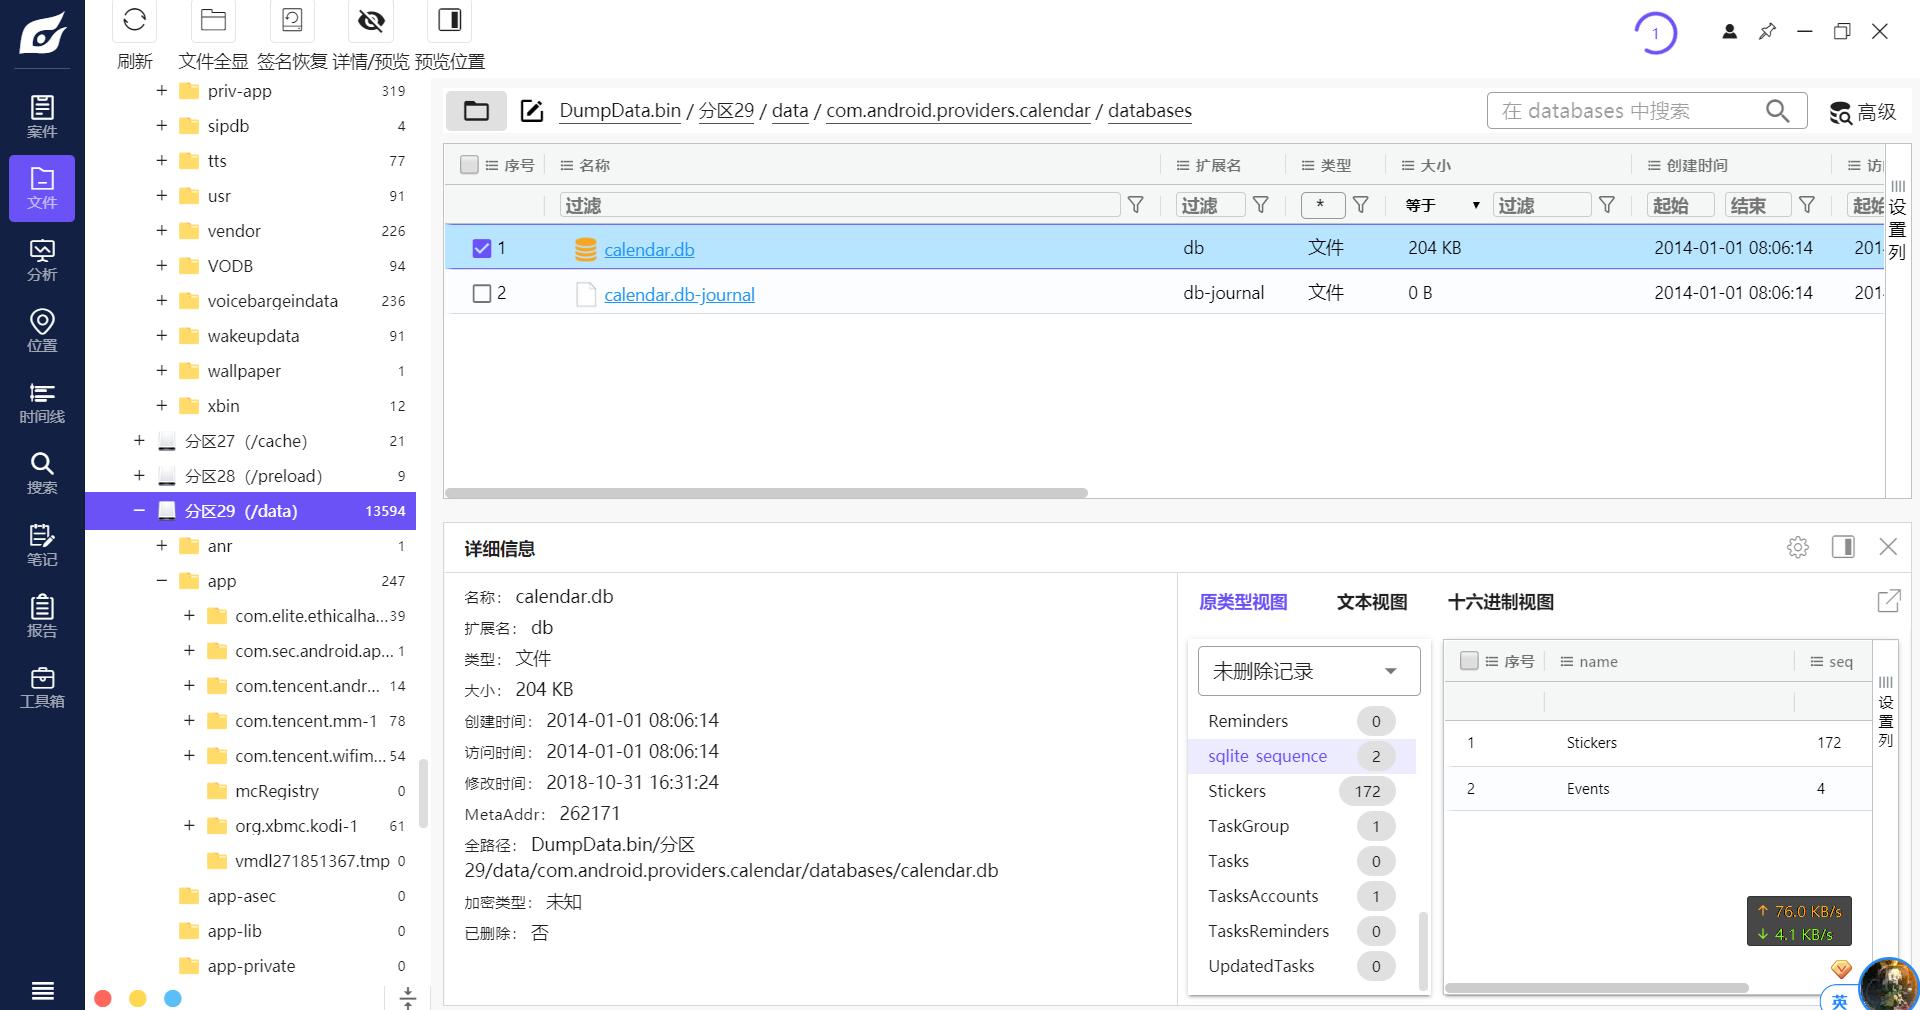The image size is (1920, 1010).
Task: Expand the vendor folder
Action: click(161, 231)
